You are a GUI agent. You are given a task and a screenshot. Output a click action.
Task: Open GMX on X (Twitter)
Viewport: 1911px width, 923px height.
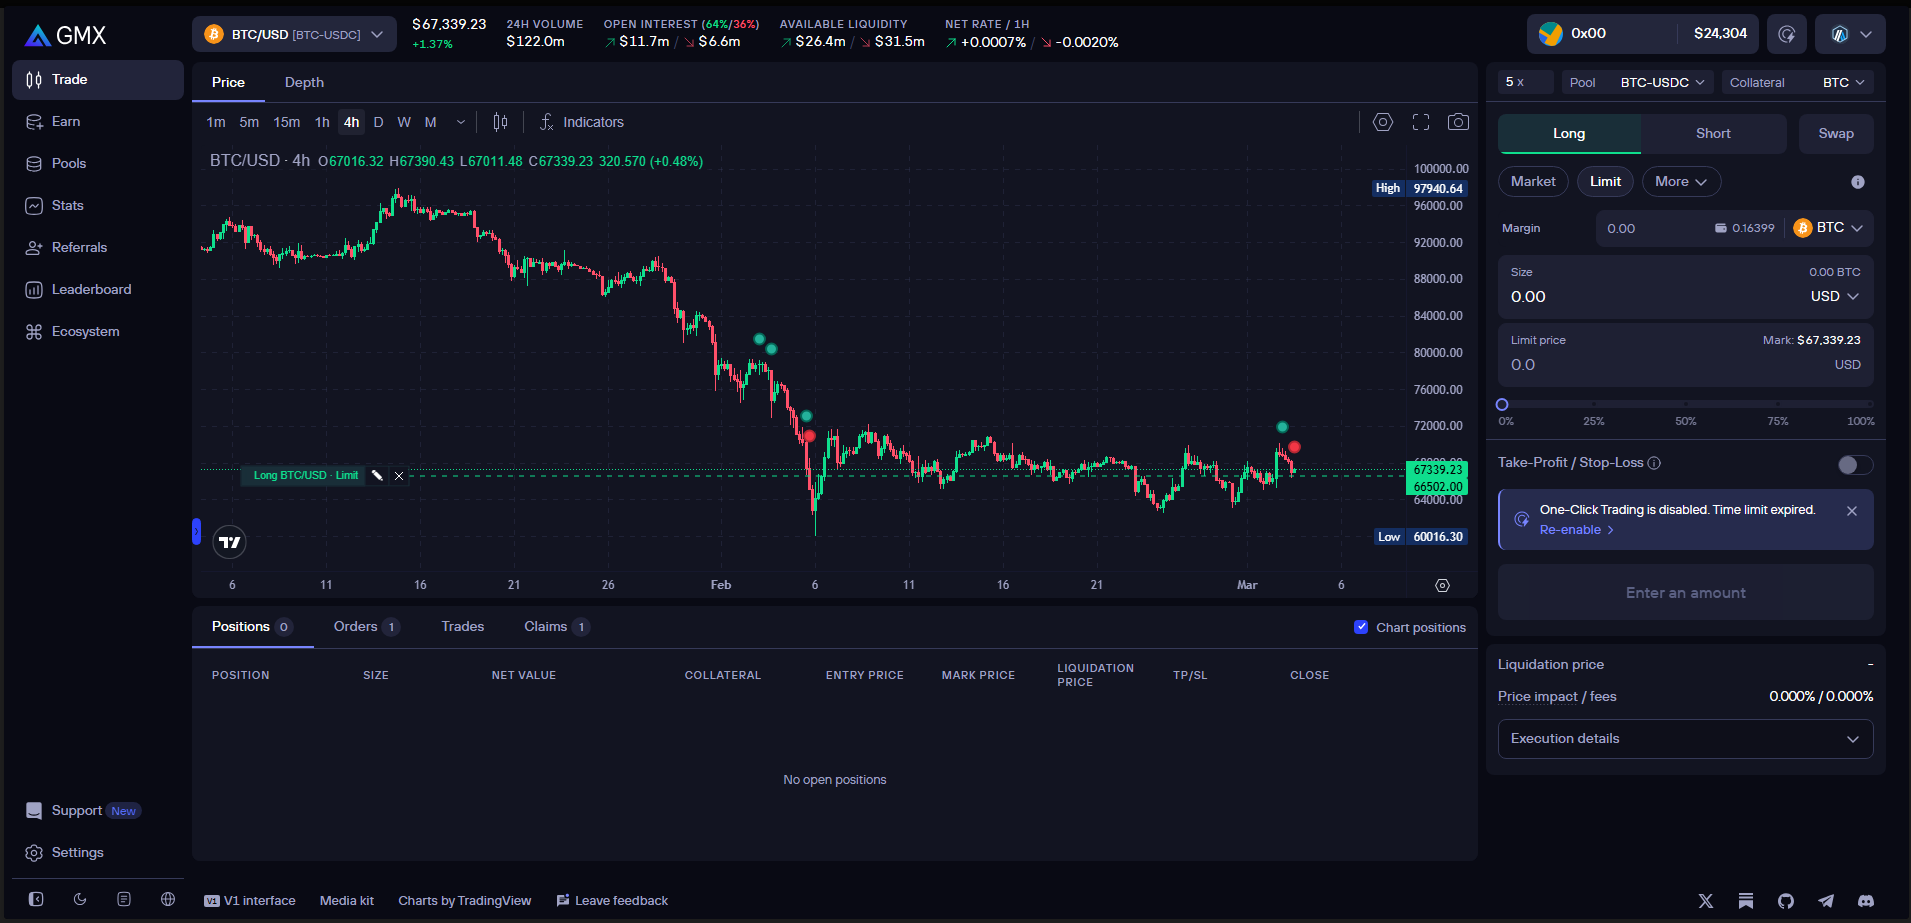[x=1705, y=901]
